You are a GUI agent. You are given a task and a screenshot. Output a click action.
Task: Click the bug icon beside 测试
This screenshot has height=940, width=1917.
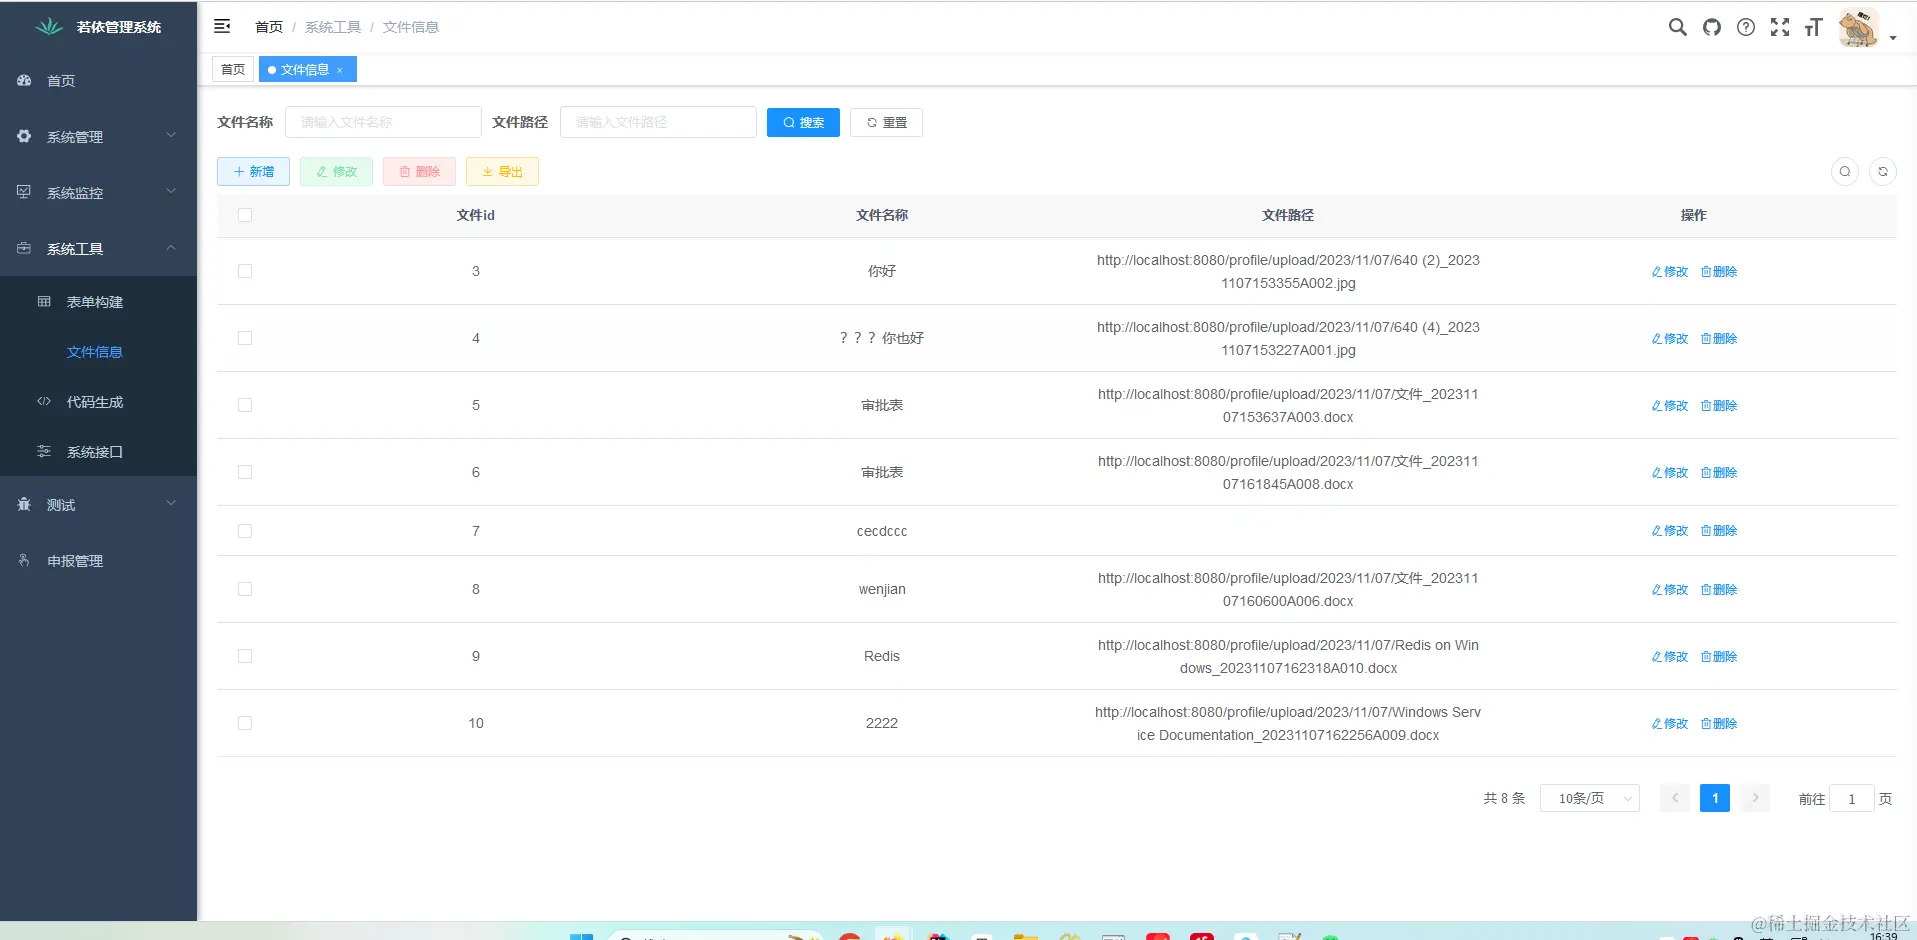pyautogui.click(x=24, y=504)
